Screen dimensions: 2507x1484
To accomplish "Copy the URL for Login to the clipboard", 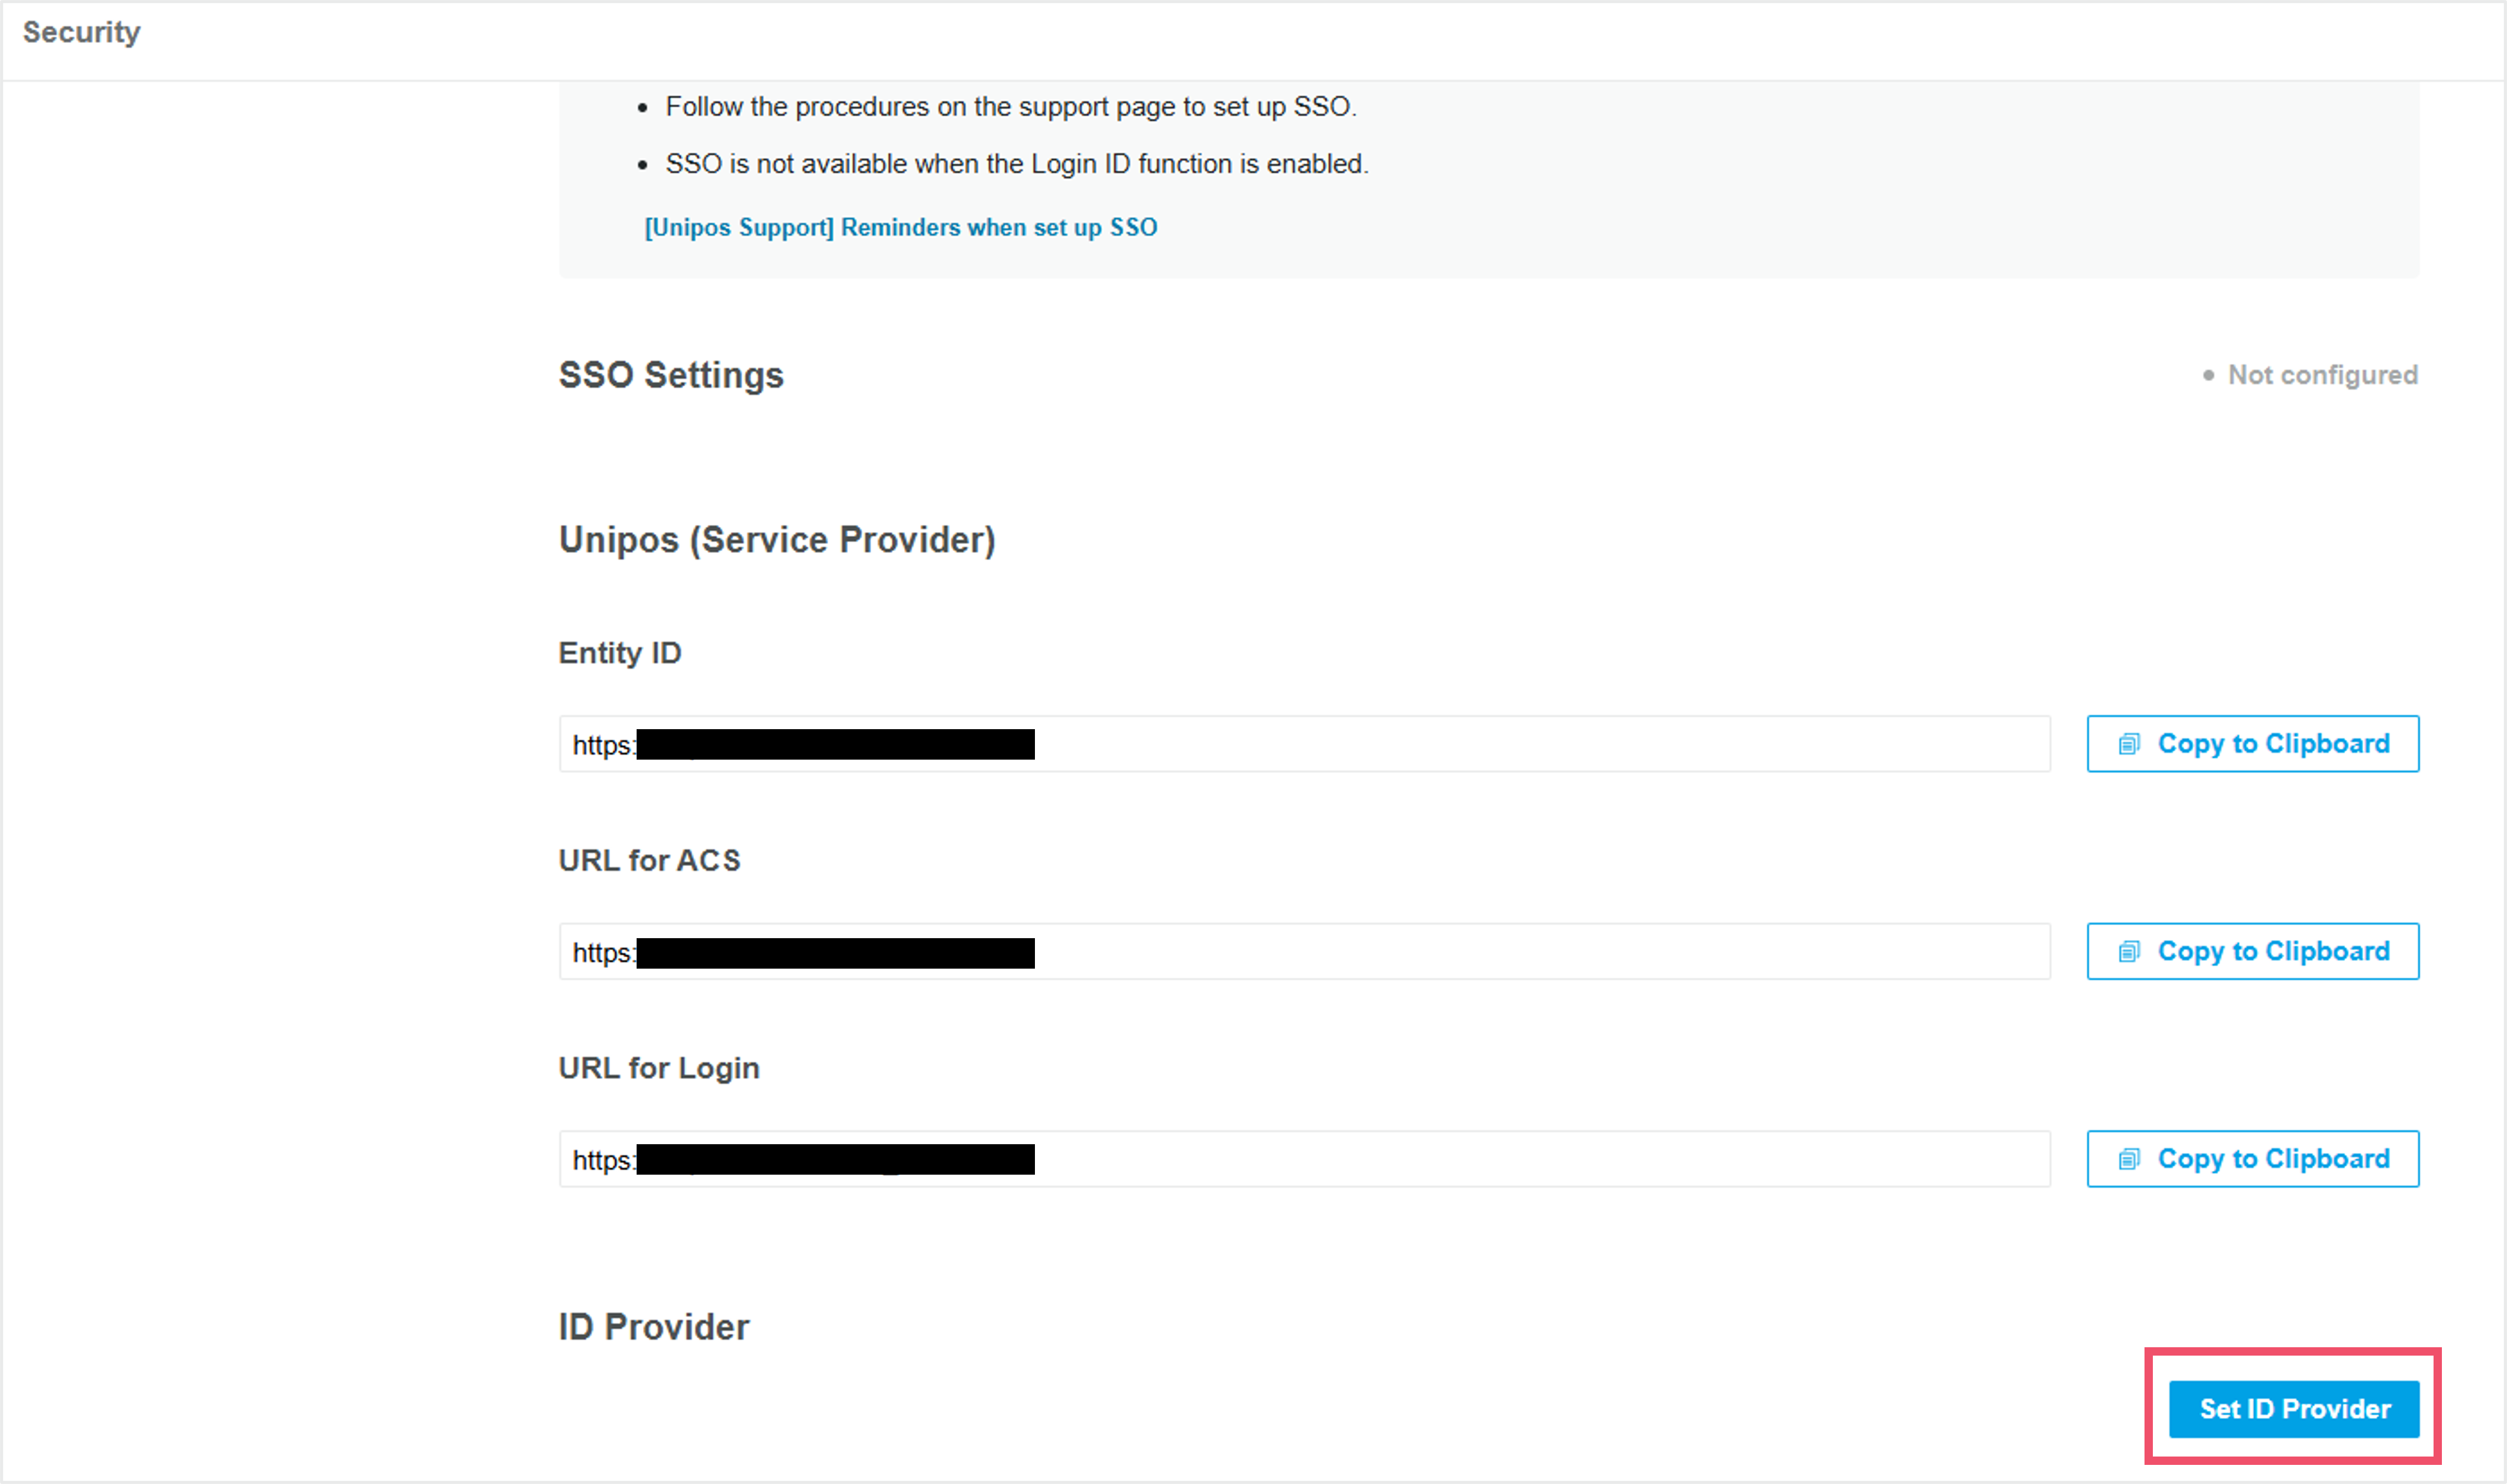I will [2253, 1159].
